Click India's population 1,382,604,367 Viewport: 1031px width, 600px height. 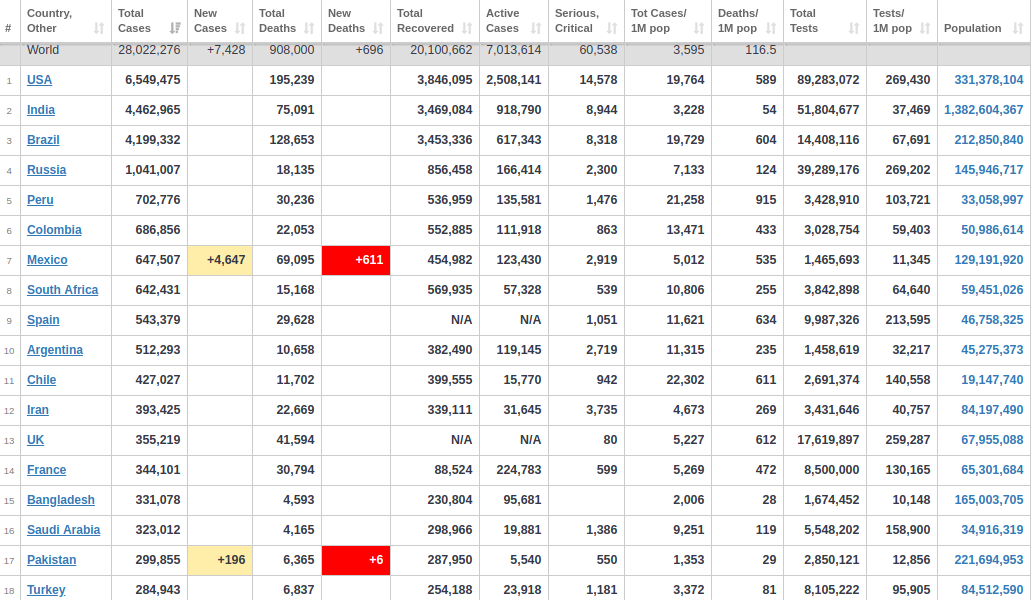tap(984, 110)
